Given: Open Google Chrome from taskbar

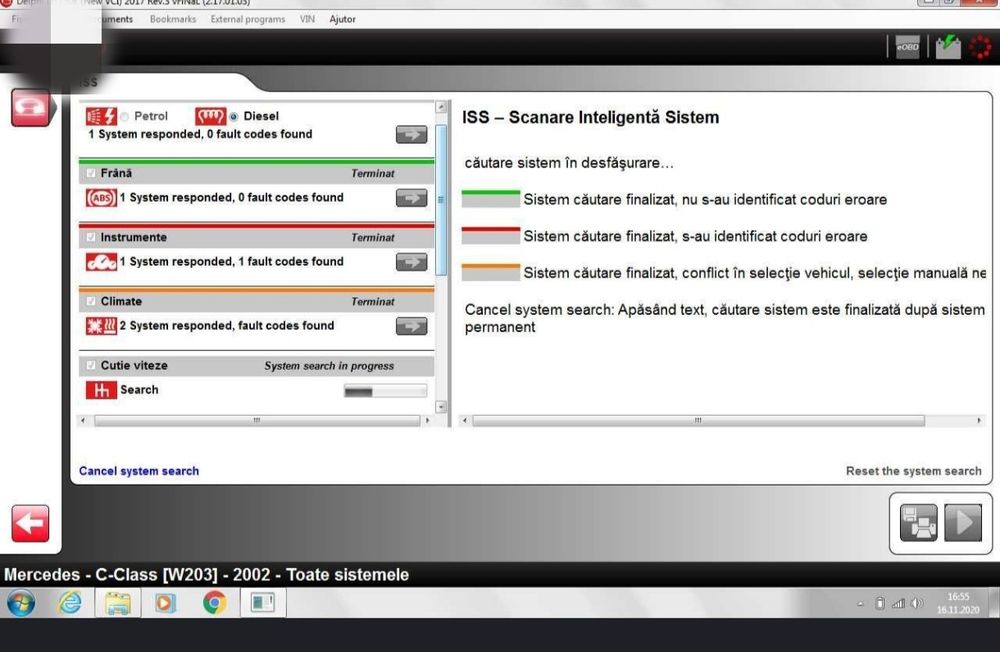Looking at the screenshot, I should click(x=214, y=602).
